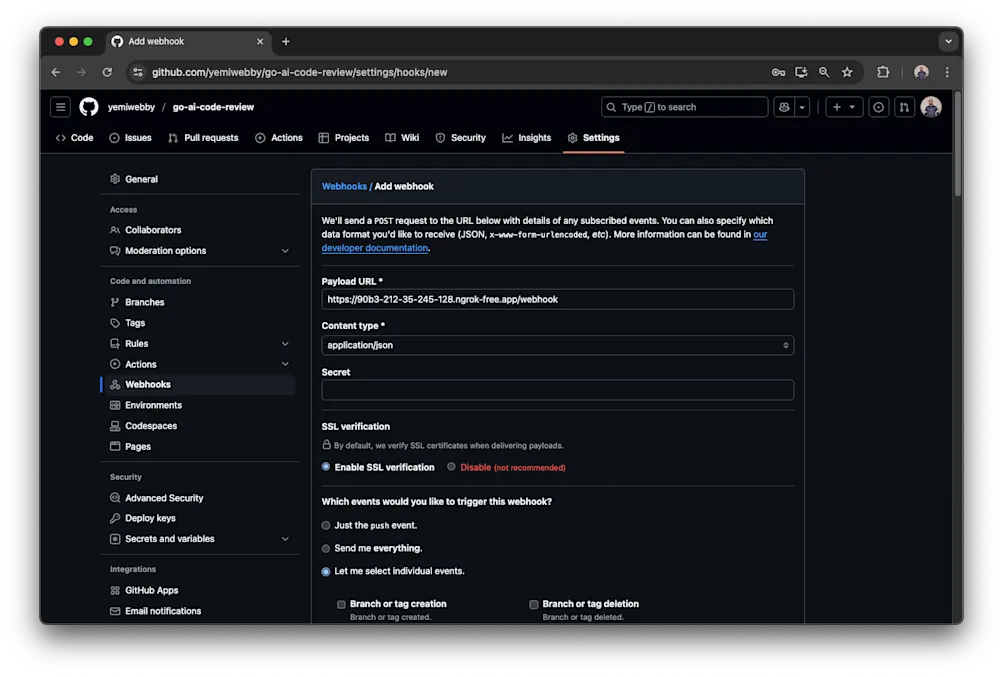
Task: Open the Content type dropdown
Action: pyautogui.click(x=557, y=344)
